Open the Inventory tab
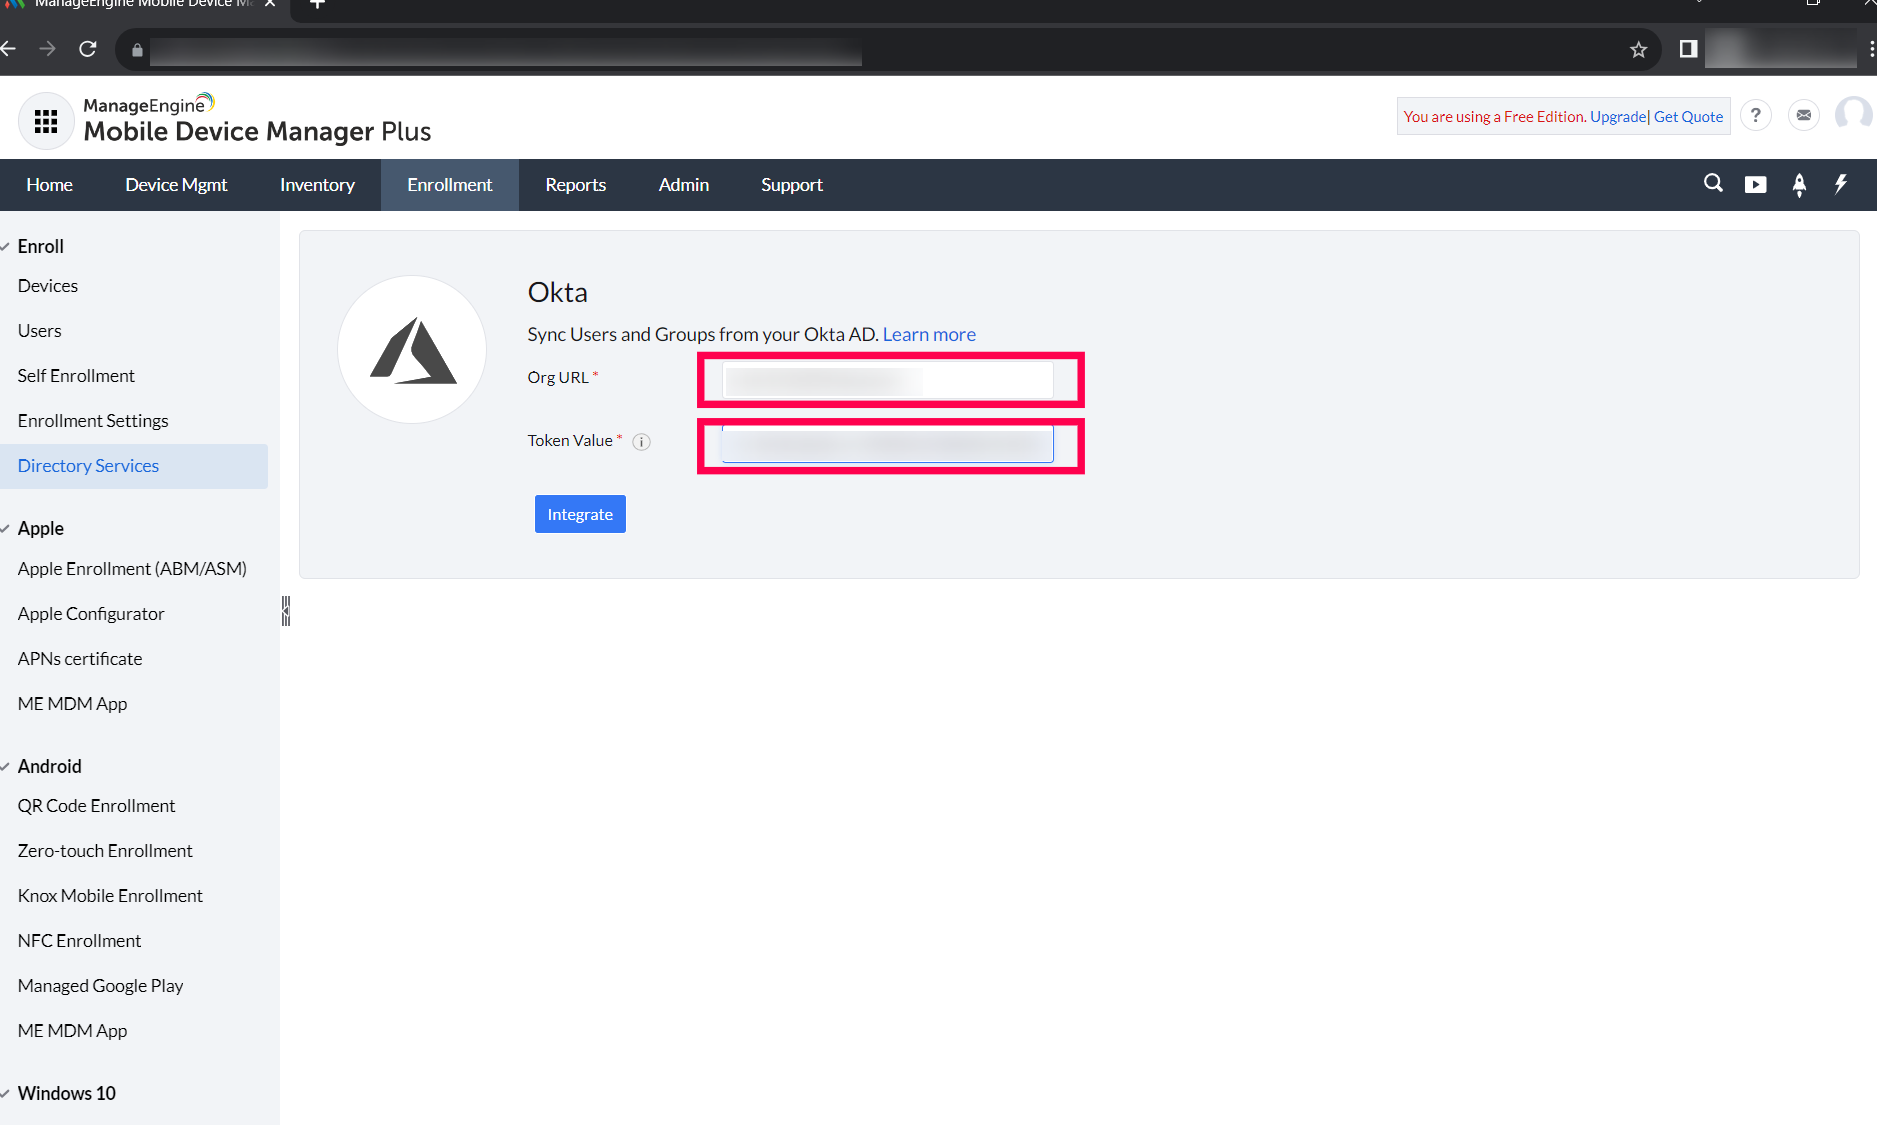This screenshot has width=1877, height=1125. click(317, 185)
